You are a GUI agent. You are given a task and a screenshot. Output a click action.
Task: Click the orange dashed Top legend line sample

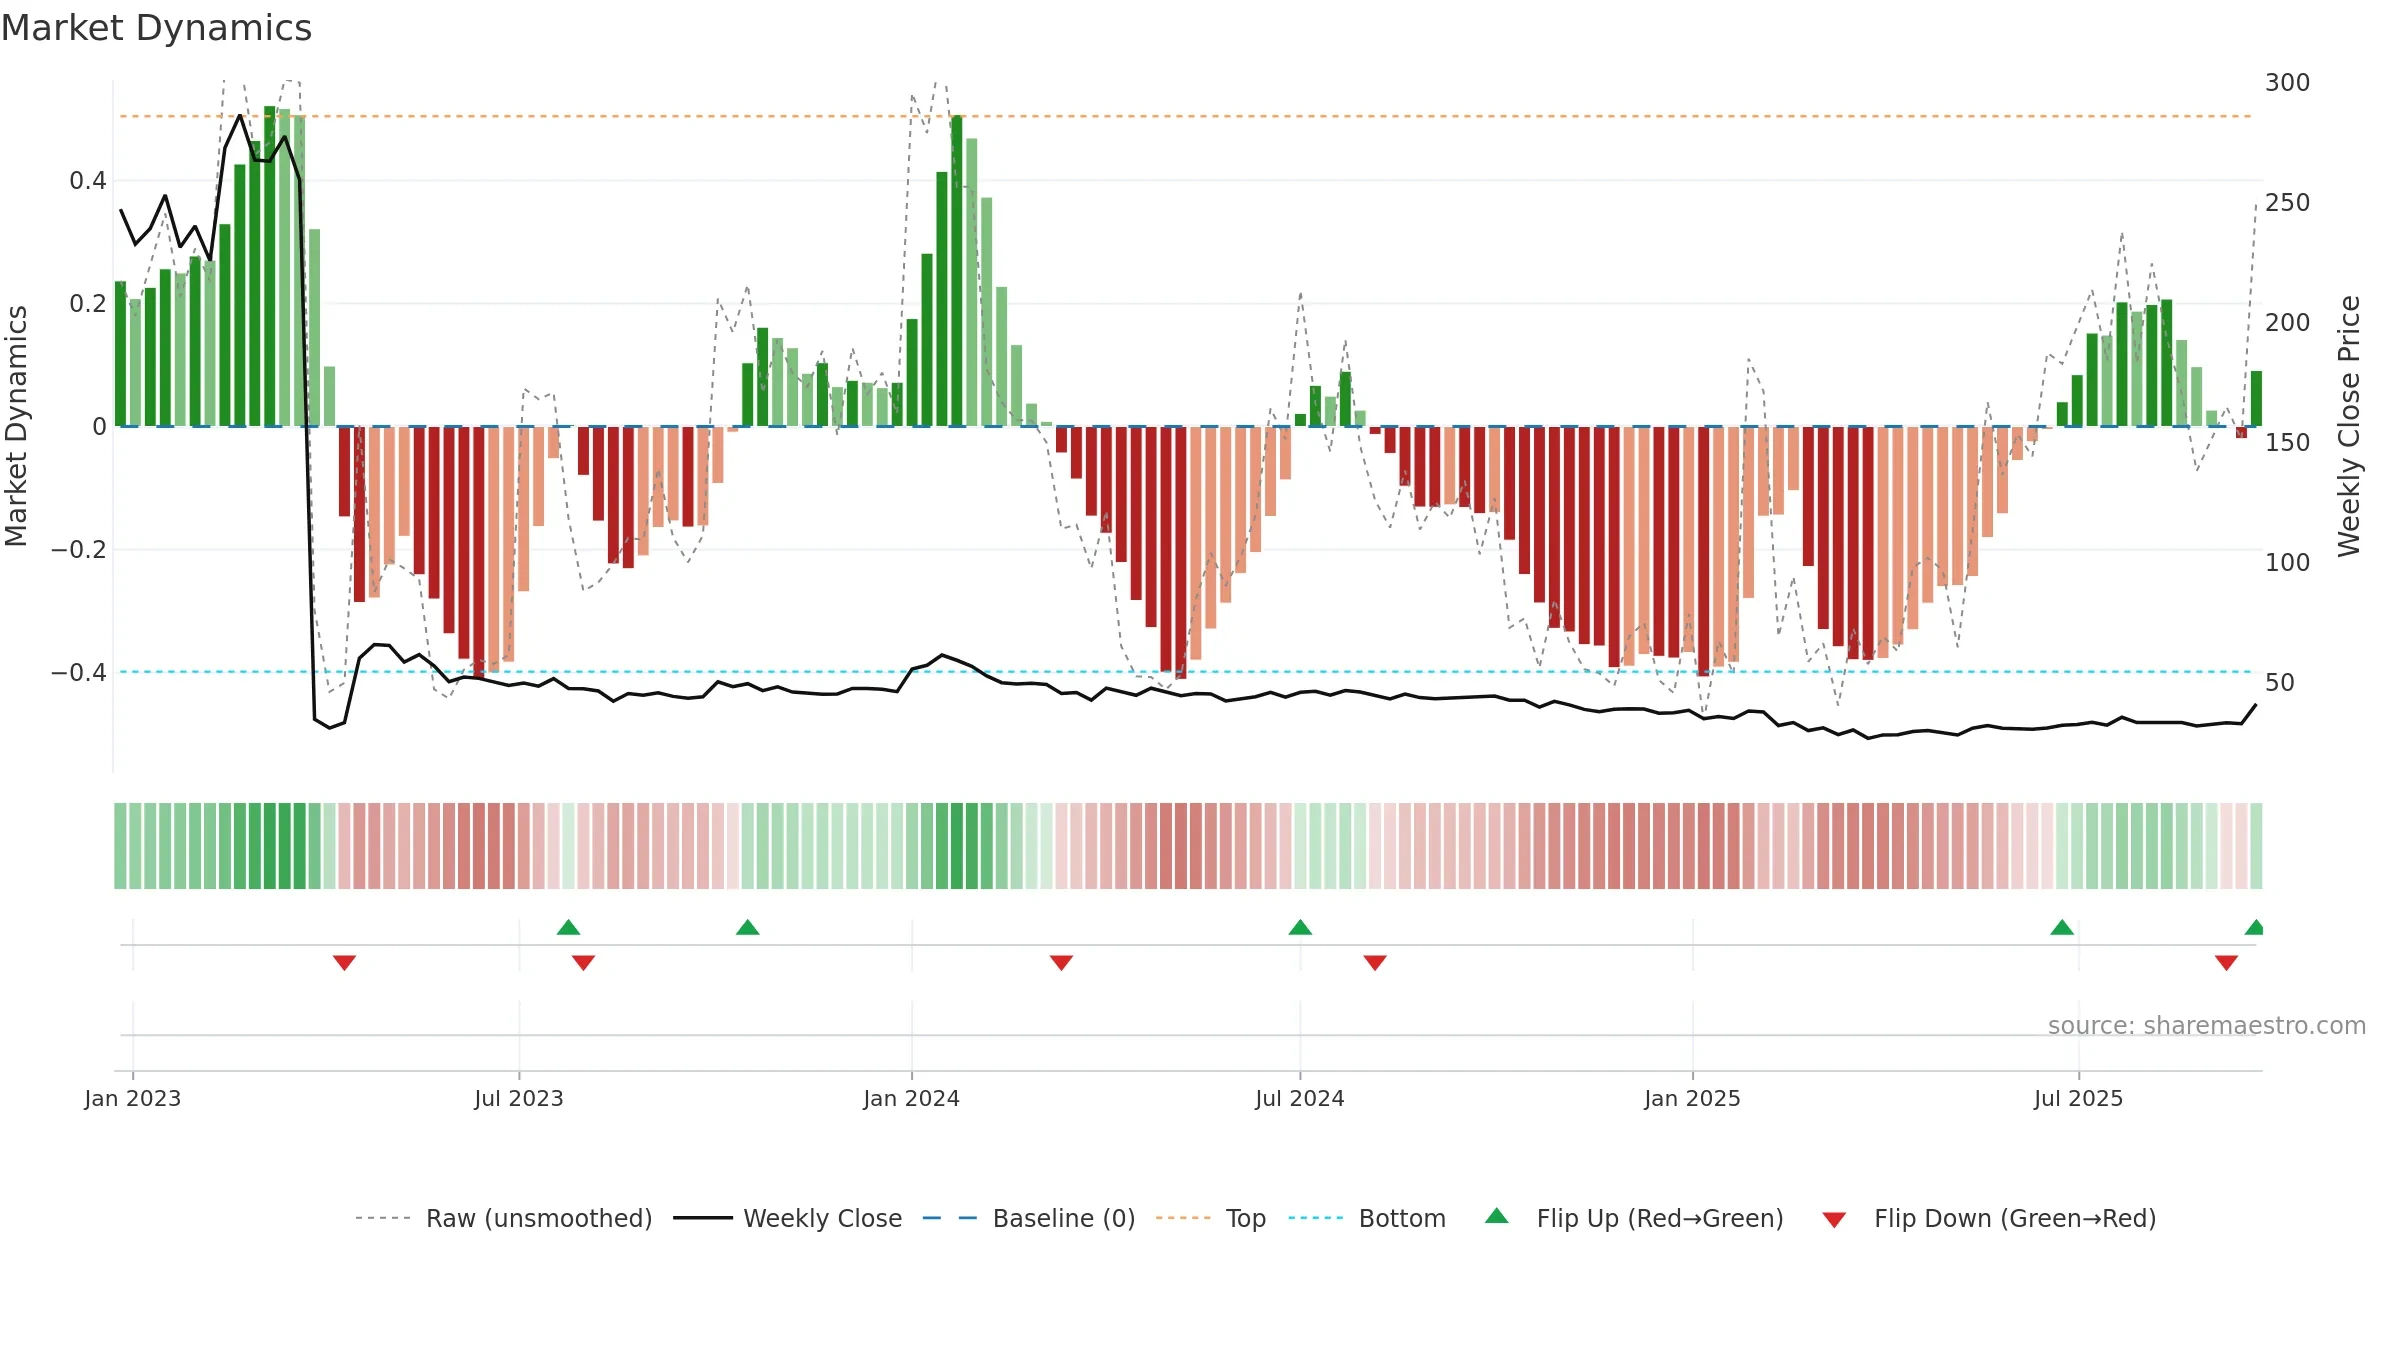coord(1183,1218)
